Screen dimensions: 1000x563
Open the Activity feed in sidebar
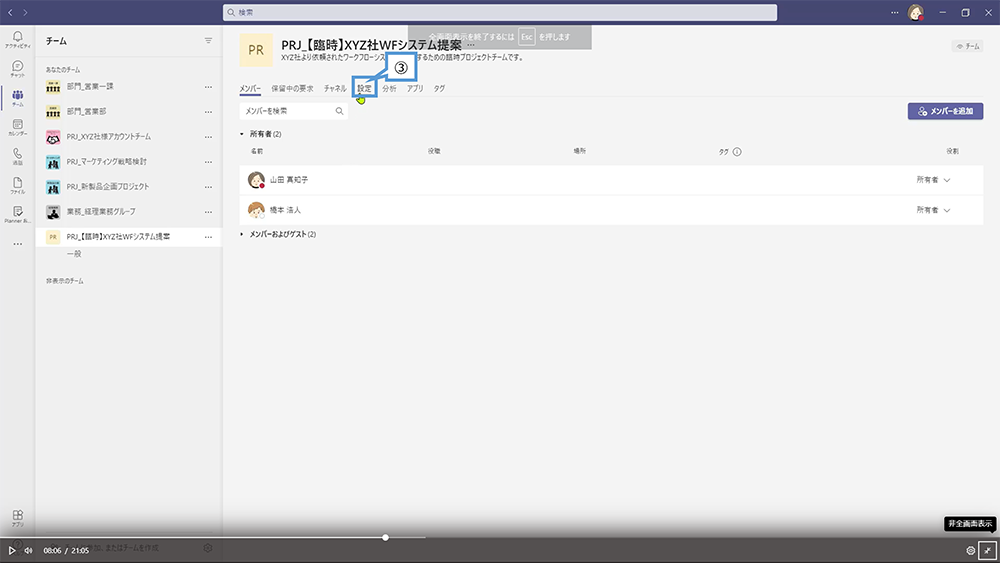(x=17, y=40)
